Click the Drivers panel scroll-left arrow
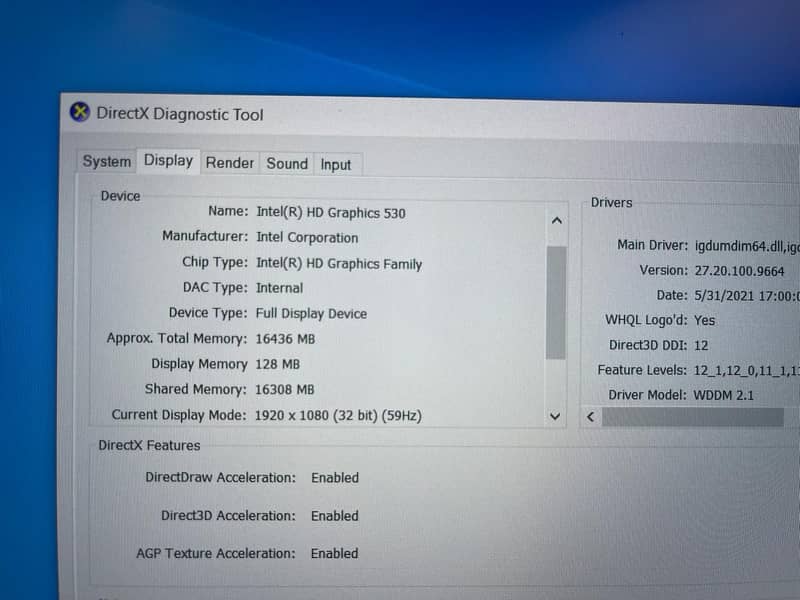Viewport: 800px width, 600px height. pos(590,417)
